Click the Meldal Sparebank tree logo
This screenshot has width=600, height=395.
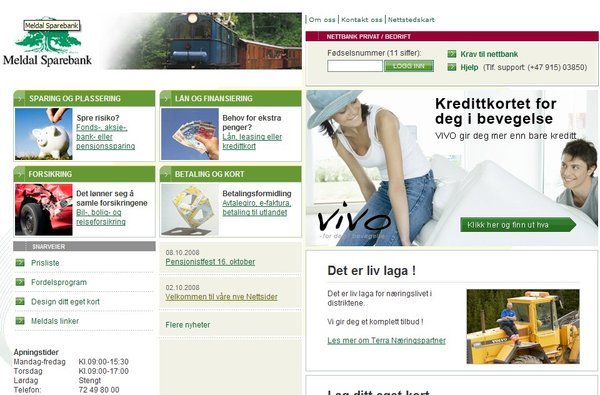(47, 41)
